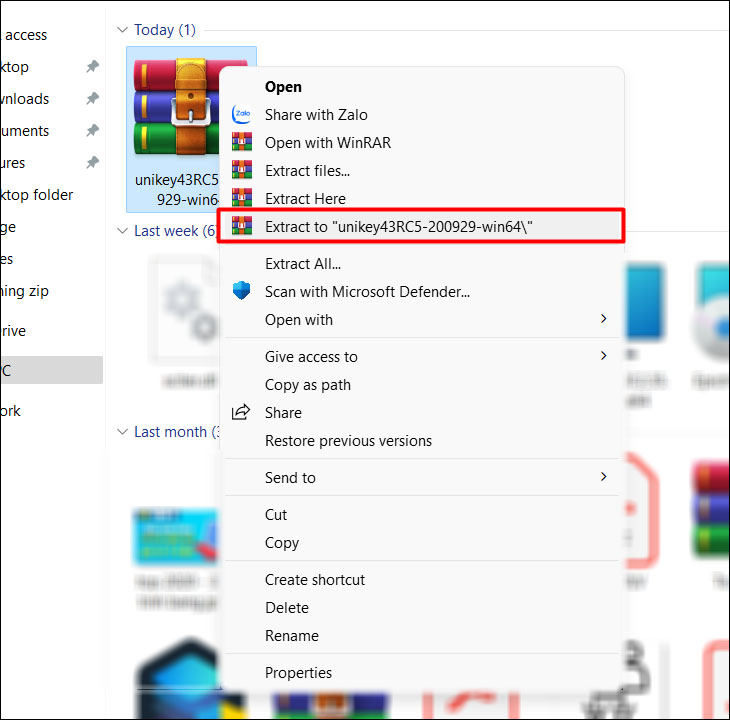Click Copy as path menu entry
730x720 pixels.
click(307, 385)
